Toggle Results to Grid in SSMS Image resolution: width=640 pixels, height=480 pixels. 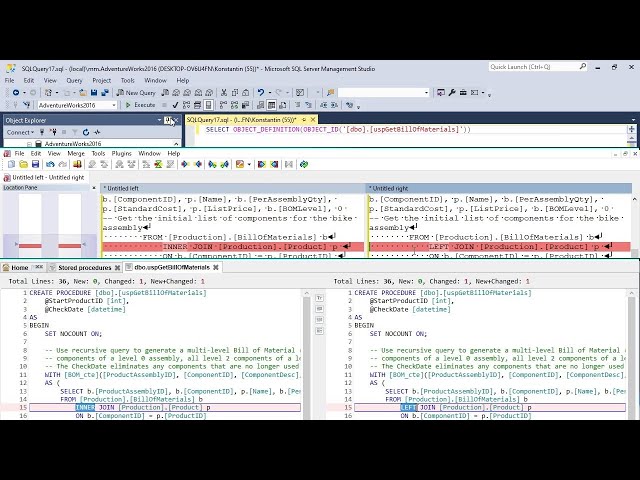click(271, 105)
